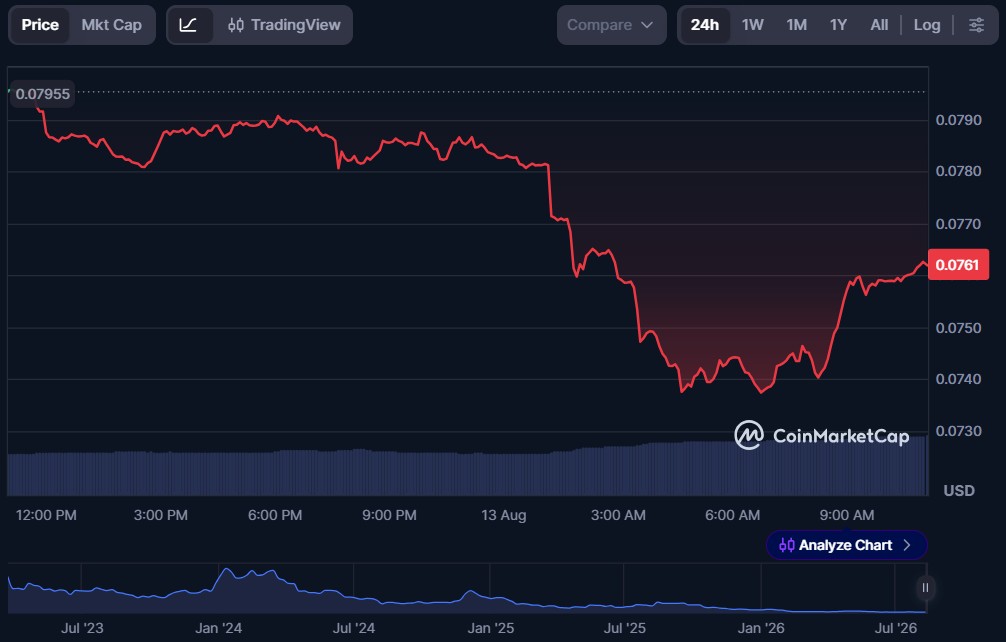Select the 1W time range
Screen dimensions: 1006x642
pyautogui.click(x=753, y=25)
